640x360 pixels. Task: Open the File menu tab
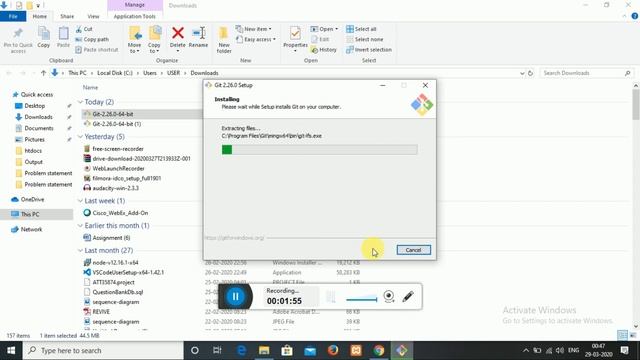(x=13, y=16)
